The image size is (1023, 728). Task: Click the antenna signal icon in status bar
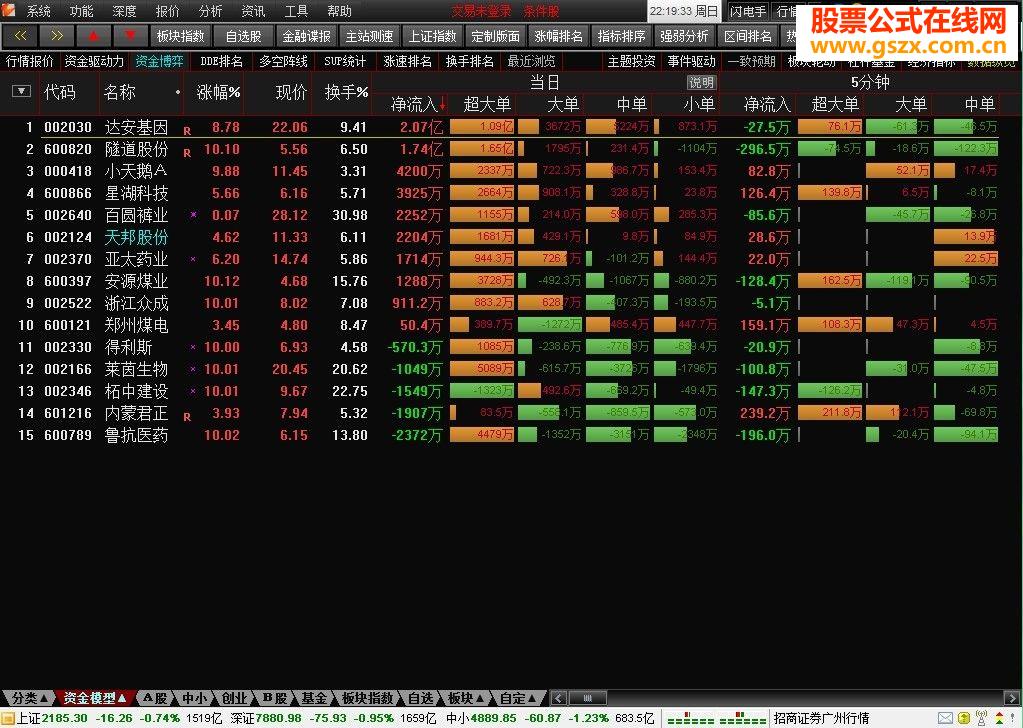pos(981,718)
